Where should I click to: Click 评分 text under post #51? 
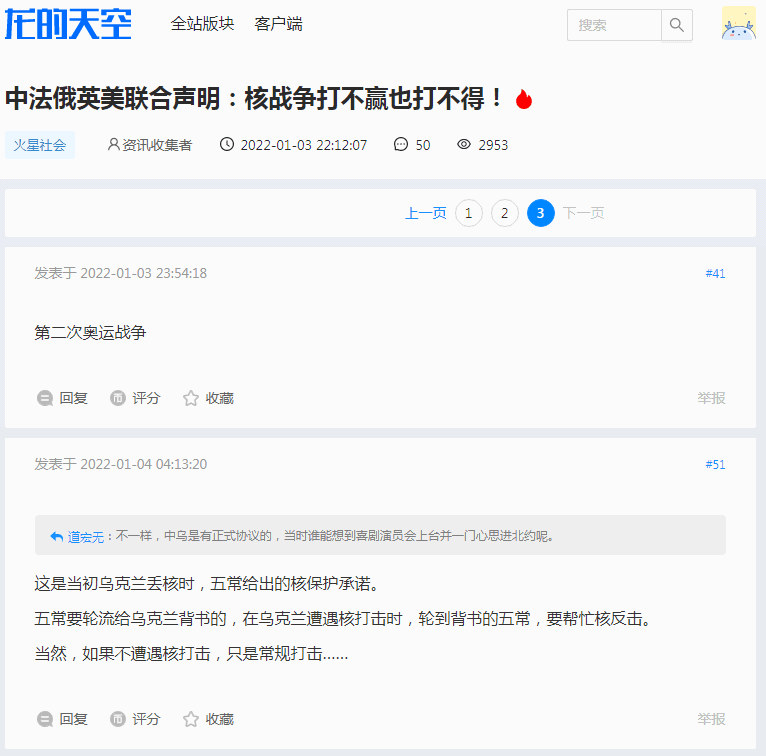tap(146, 719)
